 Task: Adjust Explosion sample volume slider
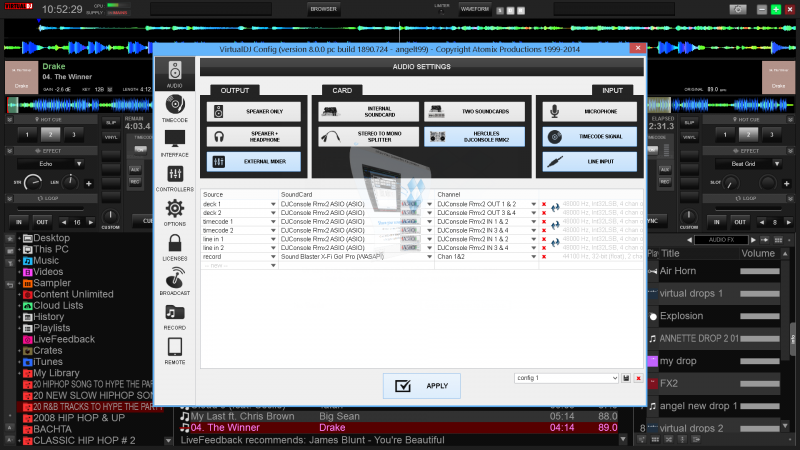point(760,316)
